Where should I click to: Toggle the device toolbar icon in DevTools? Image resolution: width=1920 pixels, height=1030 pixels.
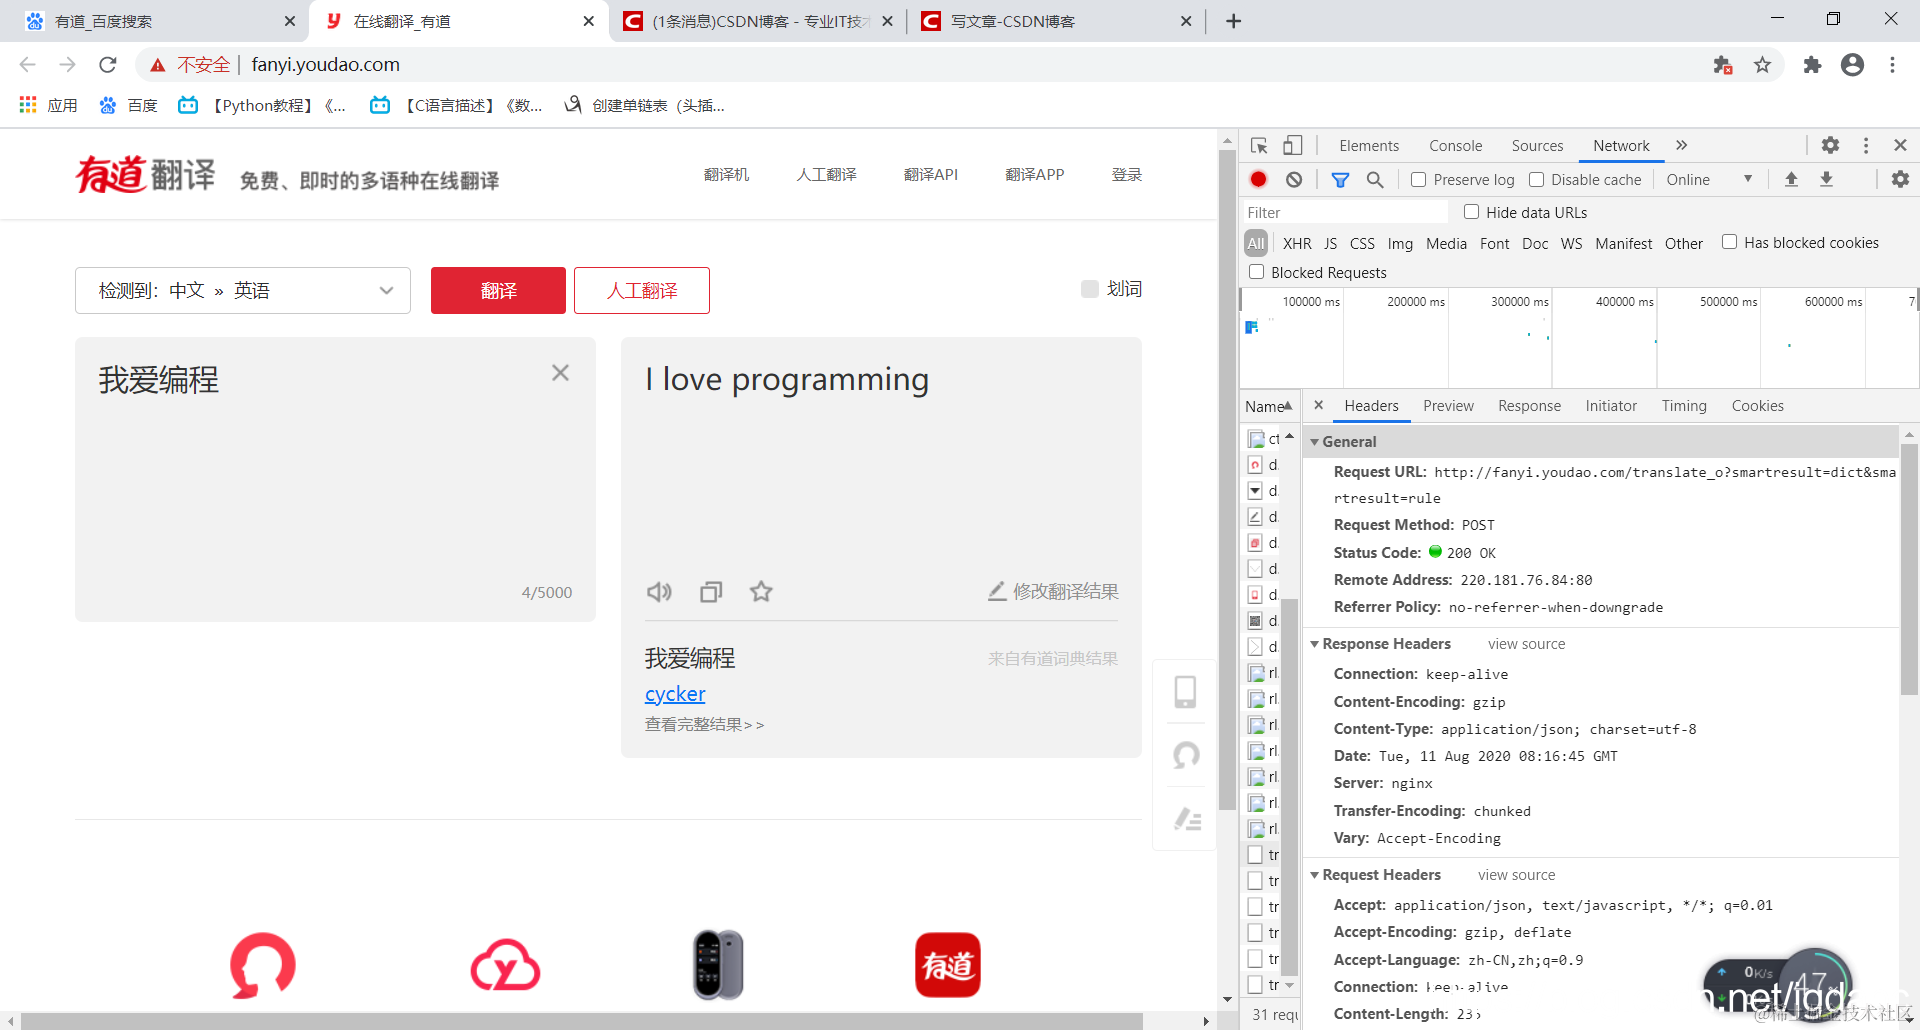click(x=1293, y=146)
